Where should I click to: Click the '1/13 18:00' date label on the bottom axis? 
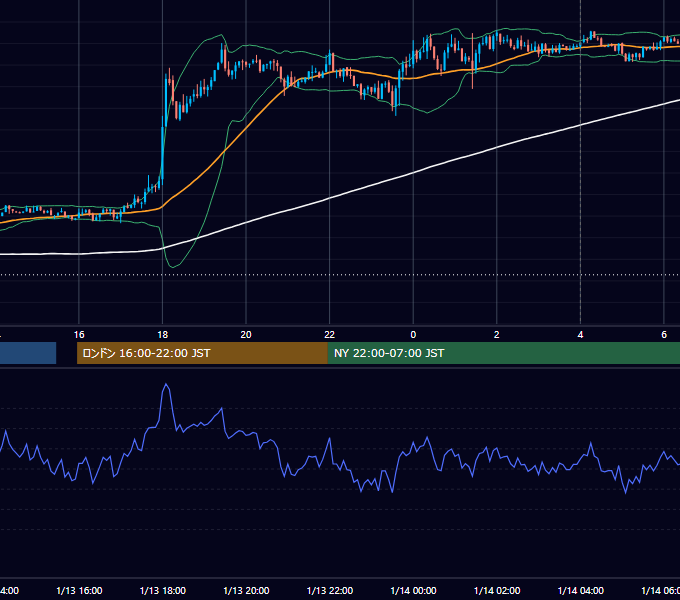tap(163, 591)
